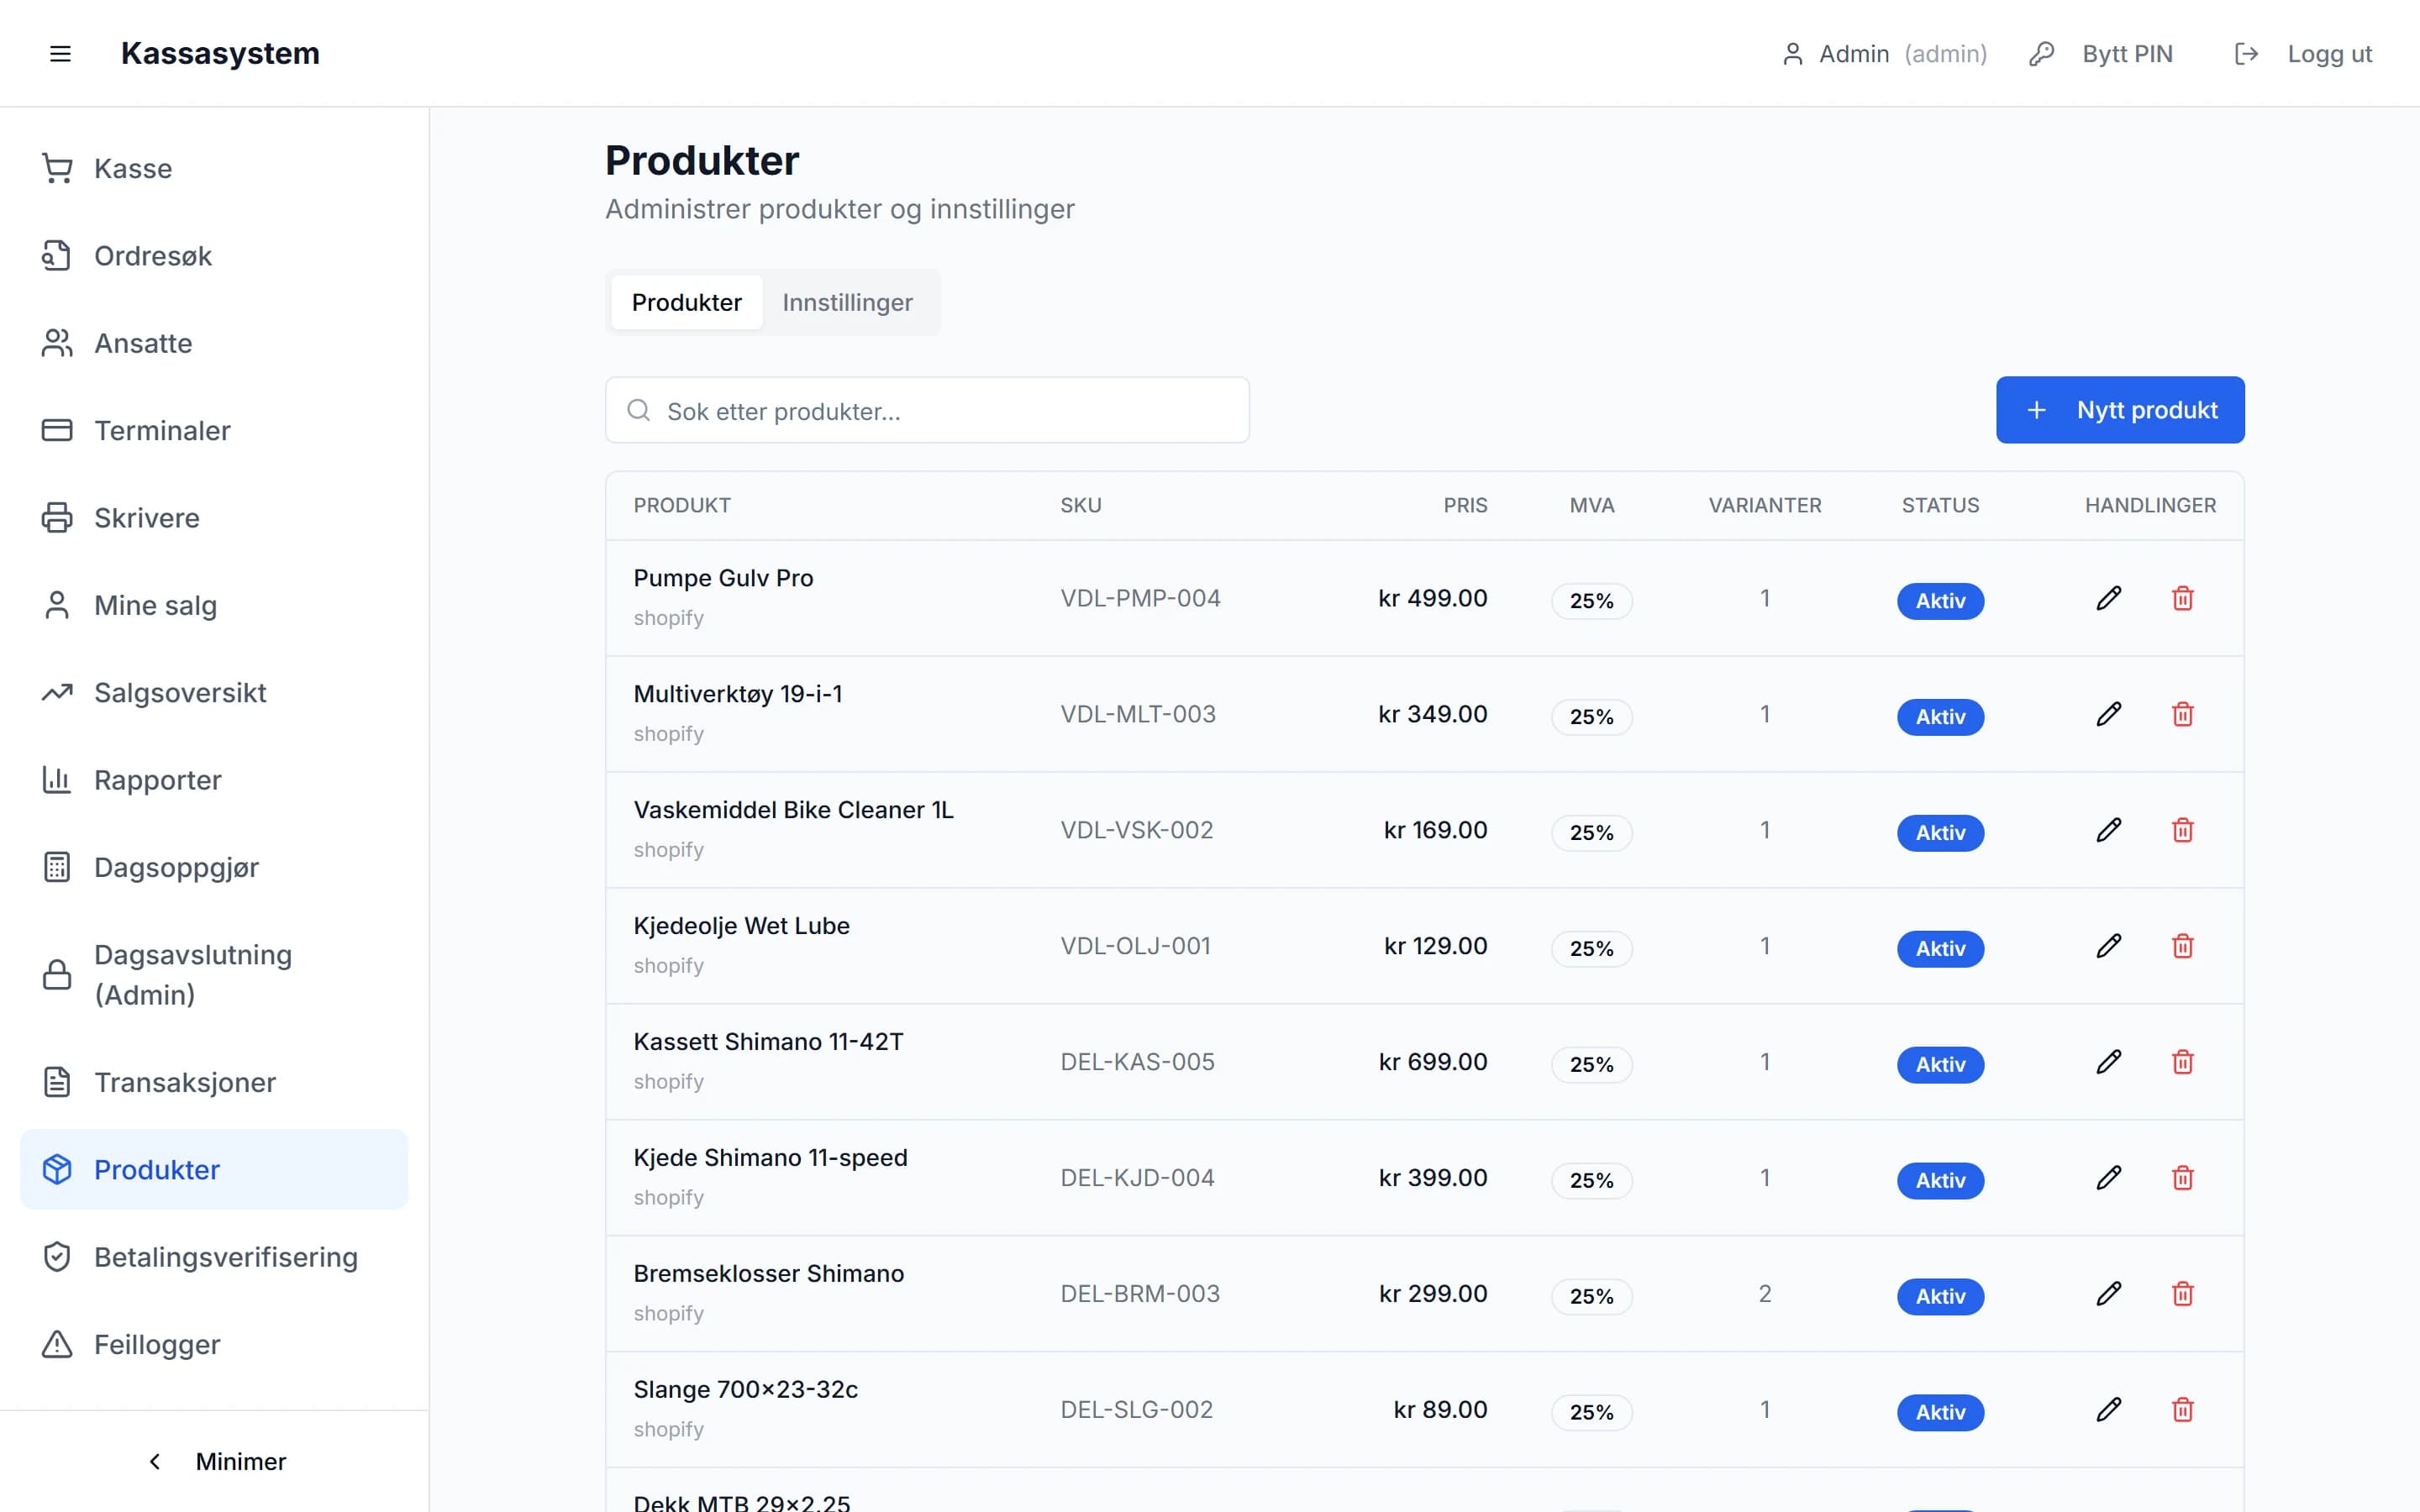This screenshot has height=1512, width=2420.
Task: Open Dagsoppgjør in the sidebar
Action: coord(214,867)
